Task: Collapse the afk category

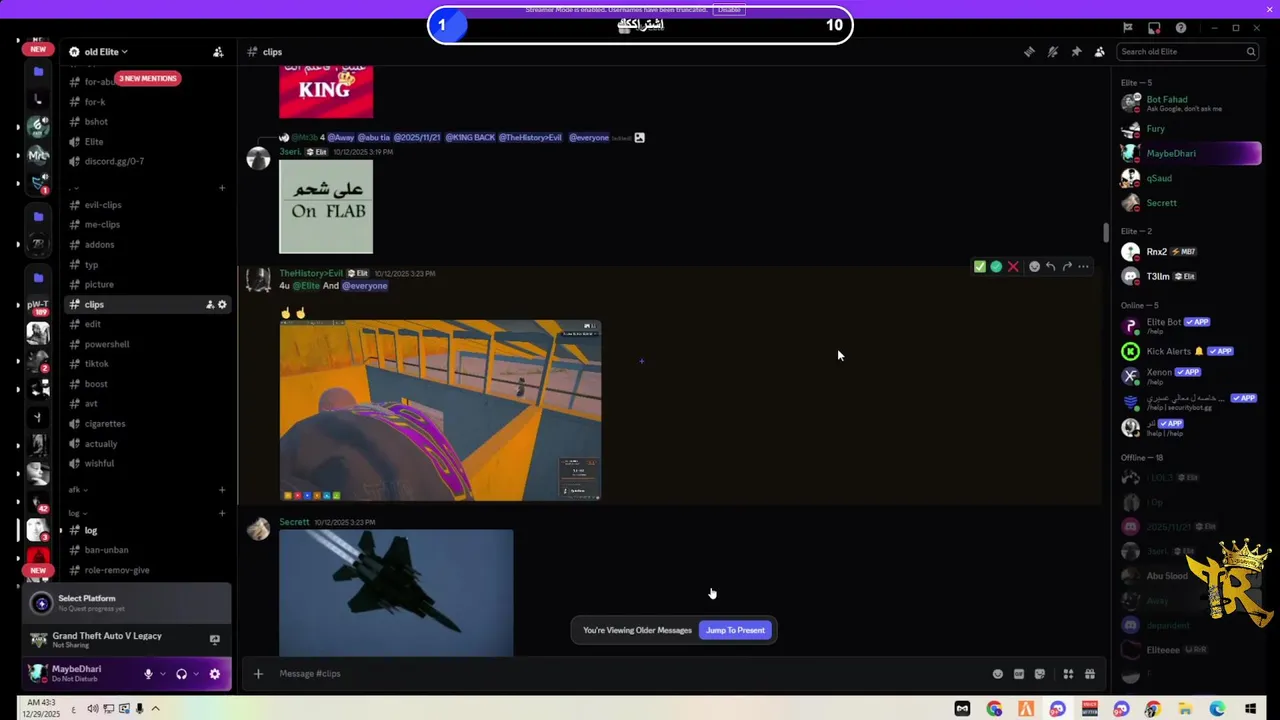Action: pos(78,490)
